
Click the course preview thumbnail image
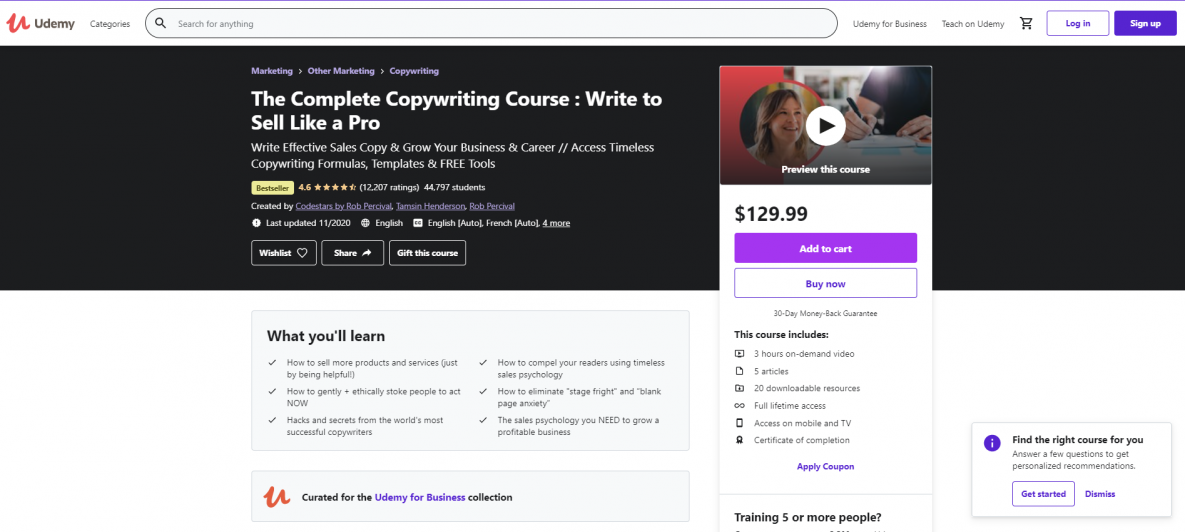pyautogui.click(x=825, y=125)
